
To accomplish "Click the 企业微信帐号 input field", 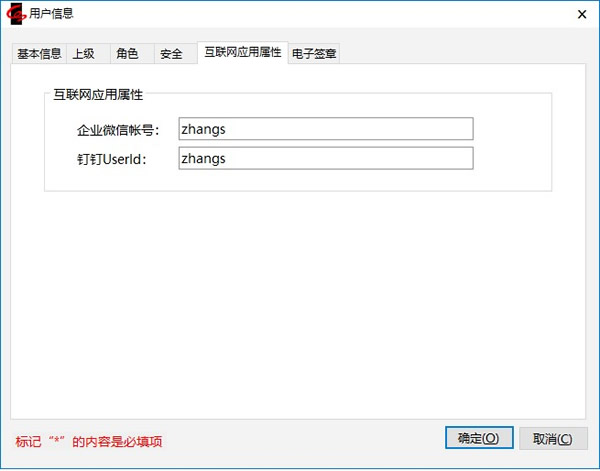I will pyautogui.click(x=325, y=129).
